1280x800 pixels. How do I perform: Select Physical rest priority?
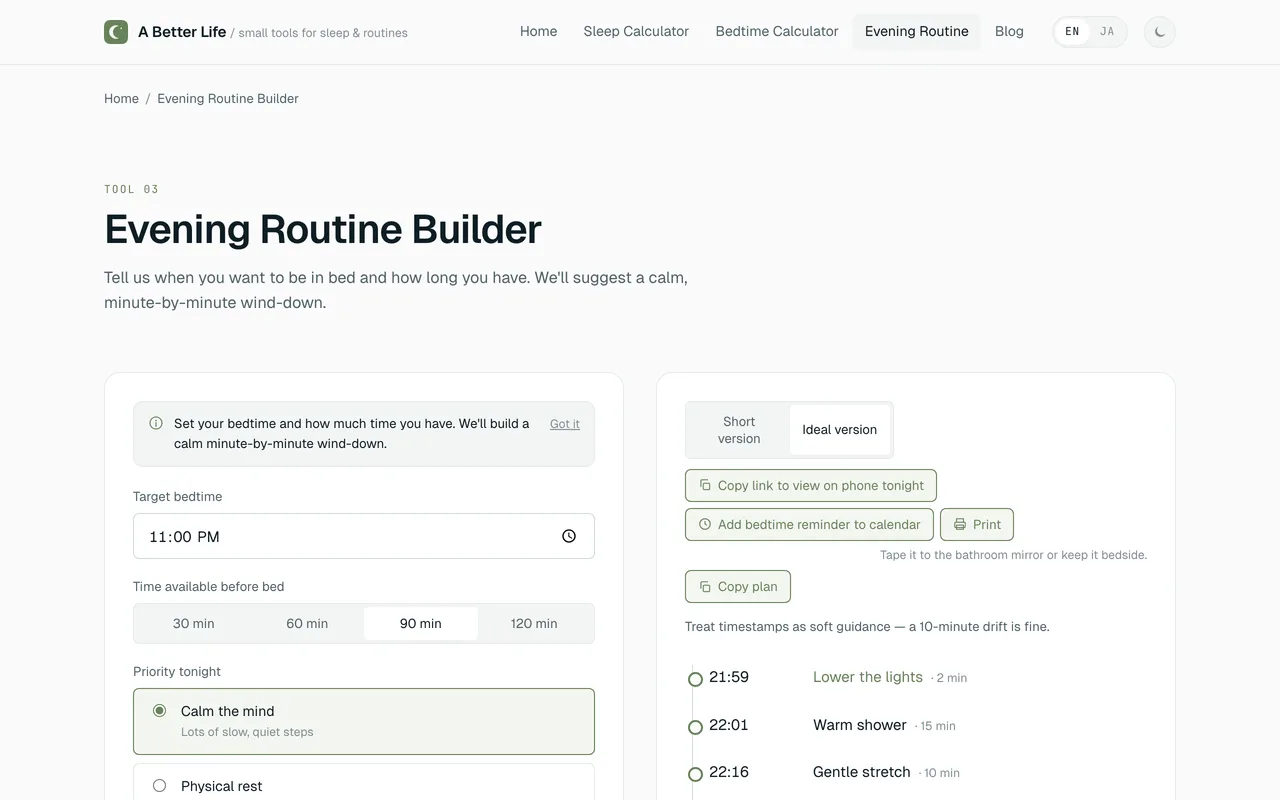[x=364, y=786]
